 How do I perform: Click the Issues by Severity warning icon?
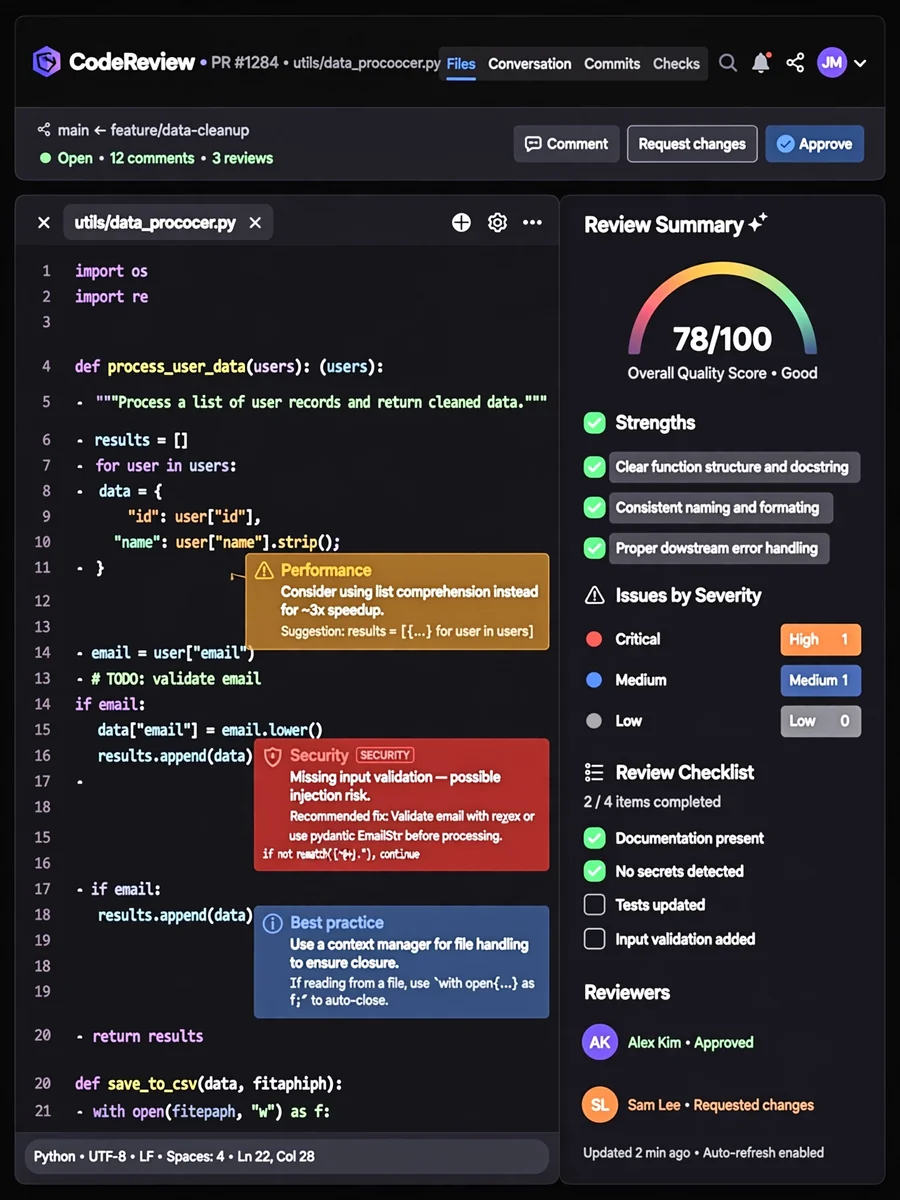[594, 596]
